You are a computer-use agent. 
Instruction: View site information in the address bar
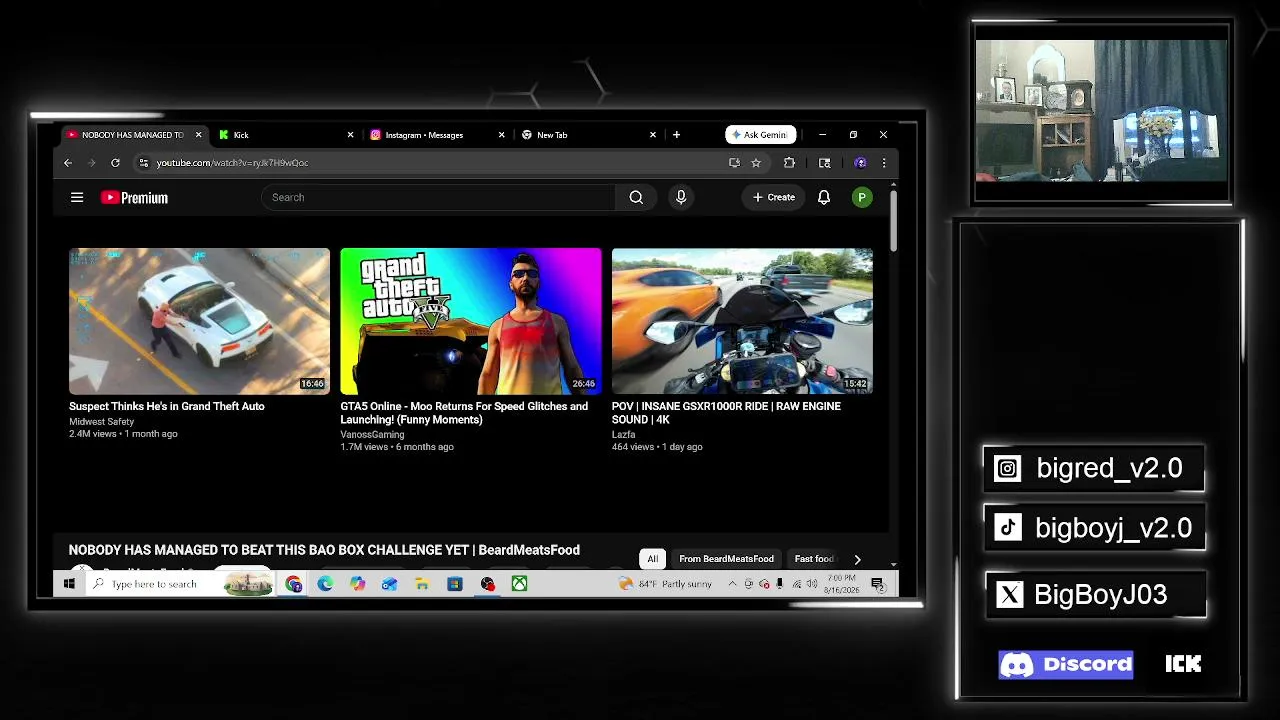[144, 163]
